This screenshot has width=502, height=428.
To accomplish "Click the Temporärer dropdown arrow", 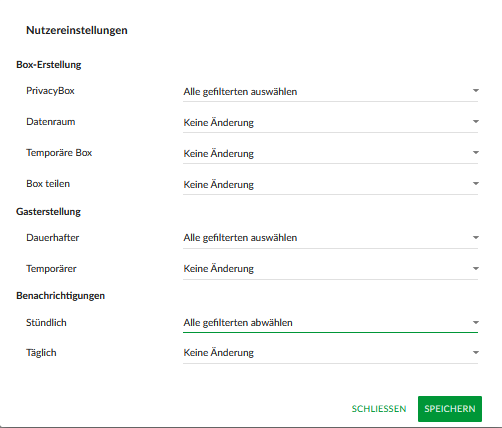I will coord(476,269).
